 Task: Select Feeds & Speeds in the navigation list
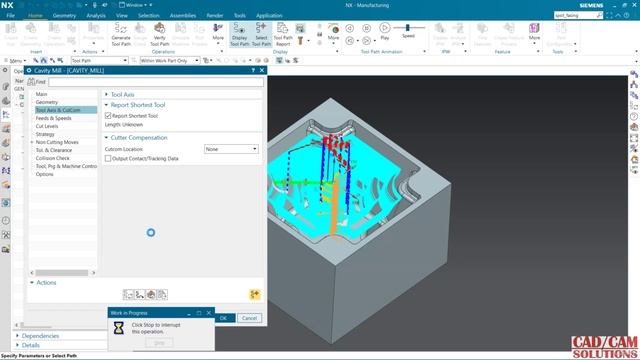coord(53,118)
